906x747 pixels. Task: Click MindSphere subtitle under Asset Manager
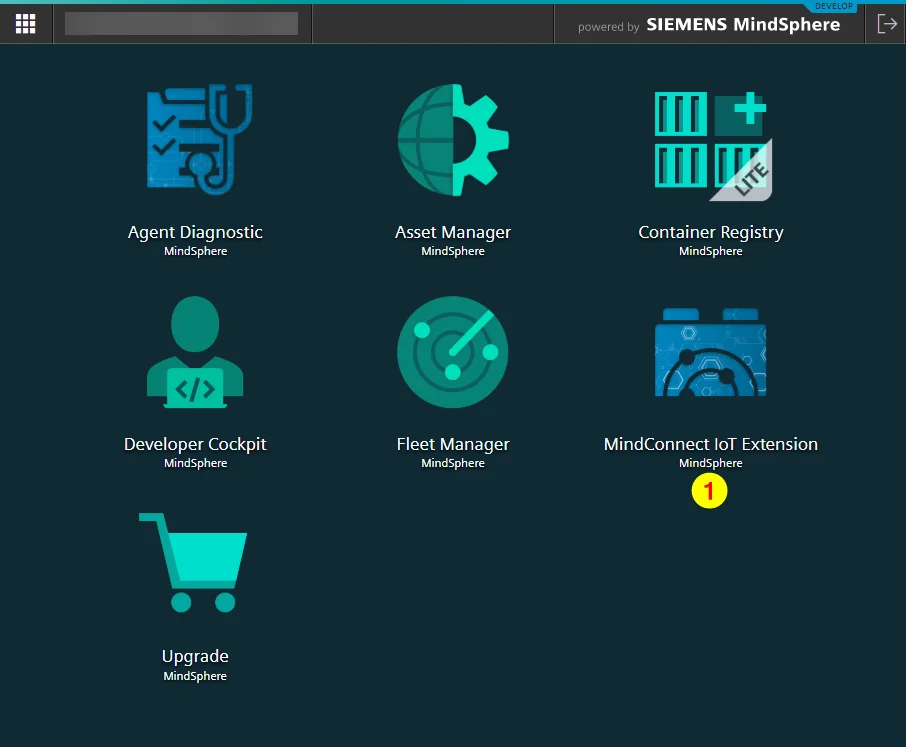tap(453, 251)
